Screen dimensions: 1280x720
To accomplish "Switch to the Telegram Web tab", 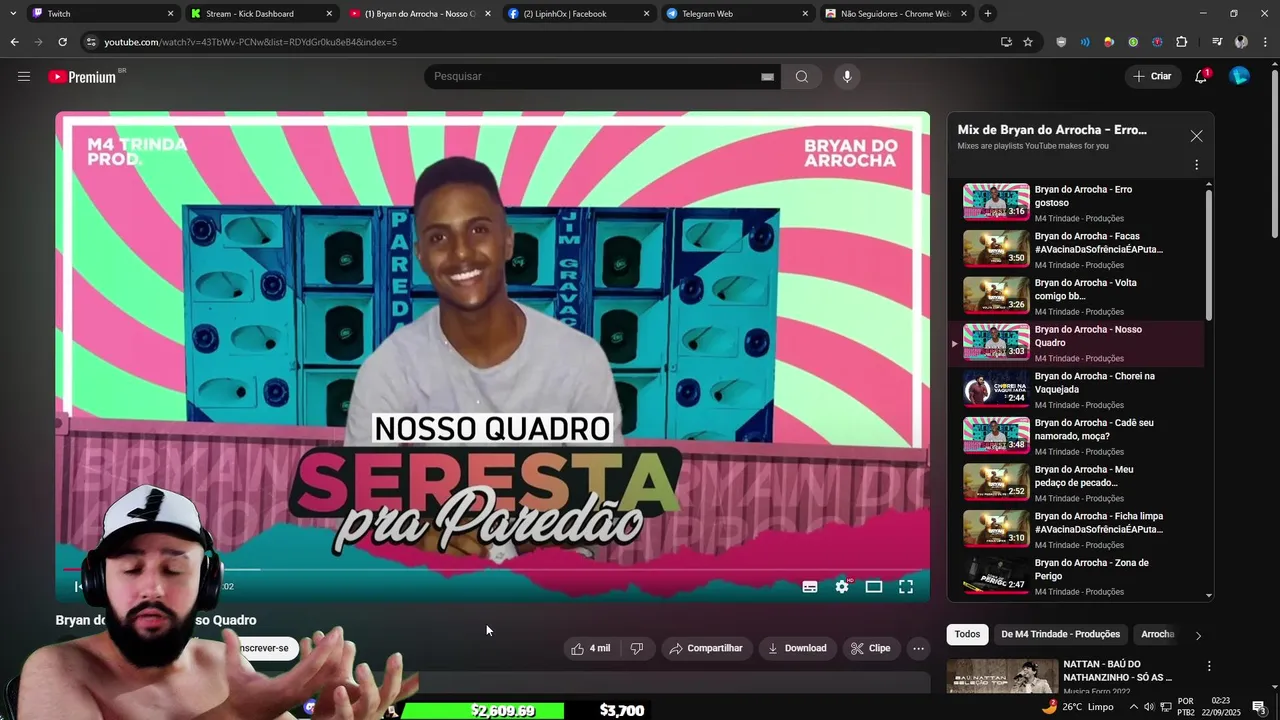I will 736,14.
